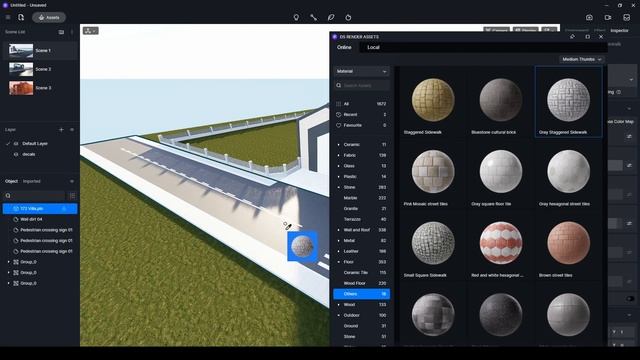Select the hand tool in top toolbar
The width and height of the screenshot is (640, 360).
click(x=348, y=18)
